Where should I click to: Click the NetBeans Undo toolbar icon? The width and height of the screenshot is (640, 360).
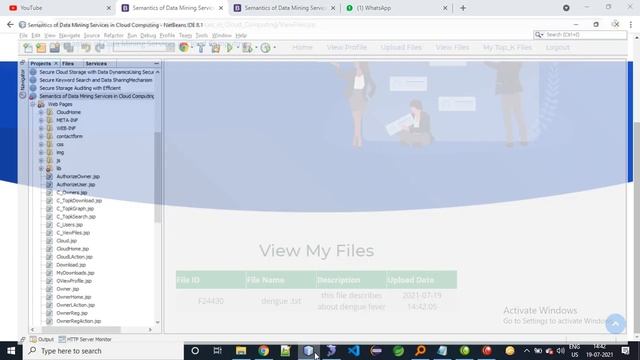click(x=85, y=48)
